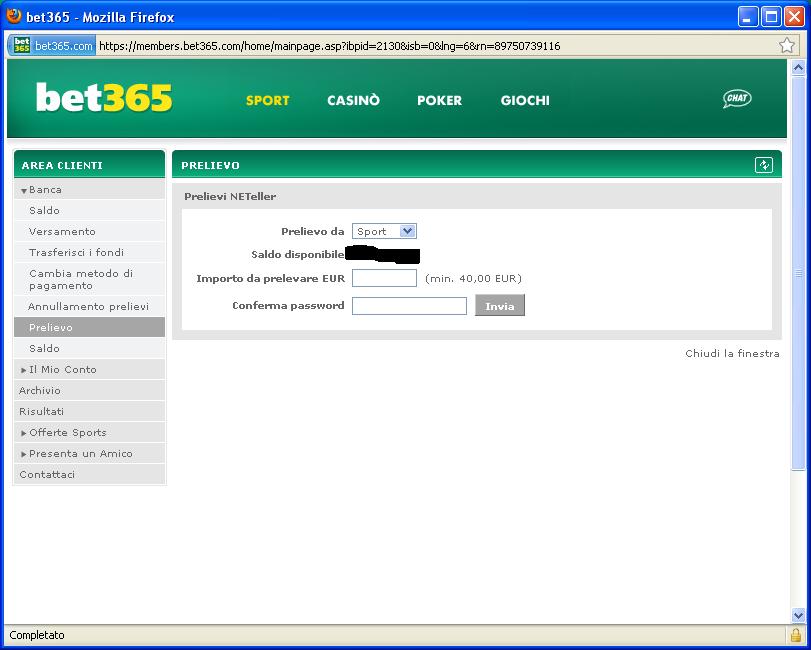Image resolution: width=811 pixels, height=650 pixels.
Task: Open the Sport tab
Action: coord(267,100)
